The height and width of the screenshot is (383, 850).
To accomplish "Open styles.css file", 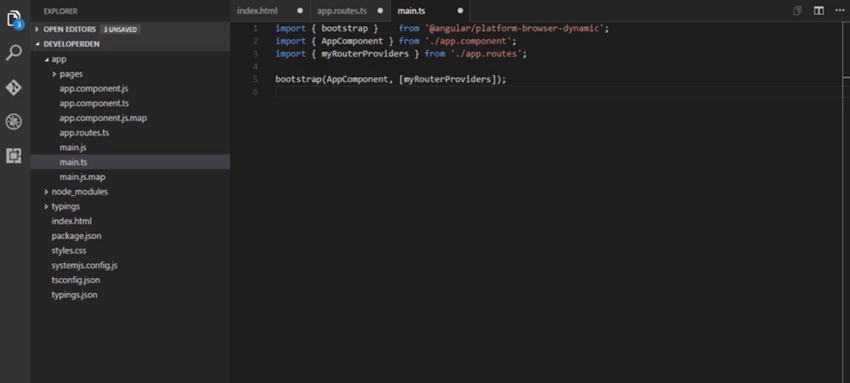I will click(69, 251).
